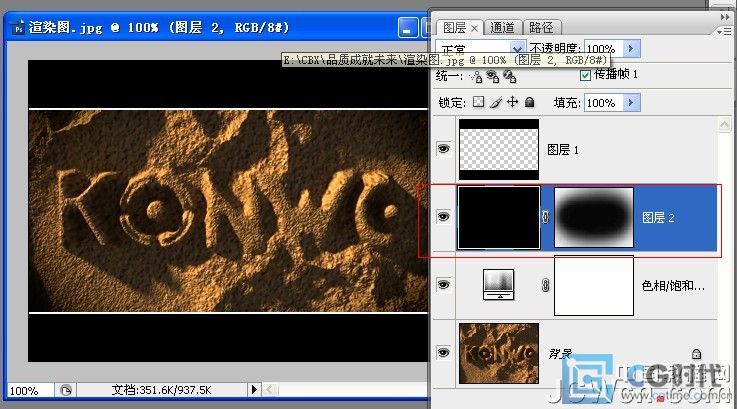Open the blend mode dropdown 正常
This screenshot has height=409, width=737.
(x=517, y=48)
